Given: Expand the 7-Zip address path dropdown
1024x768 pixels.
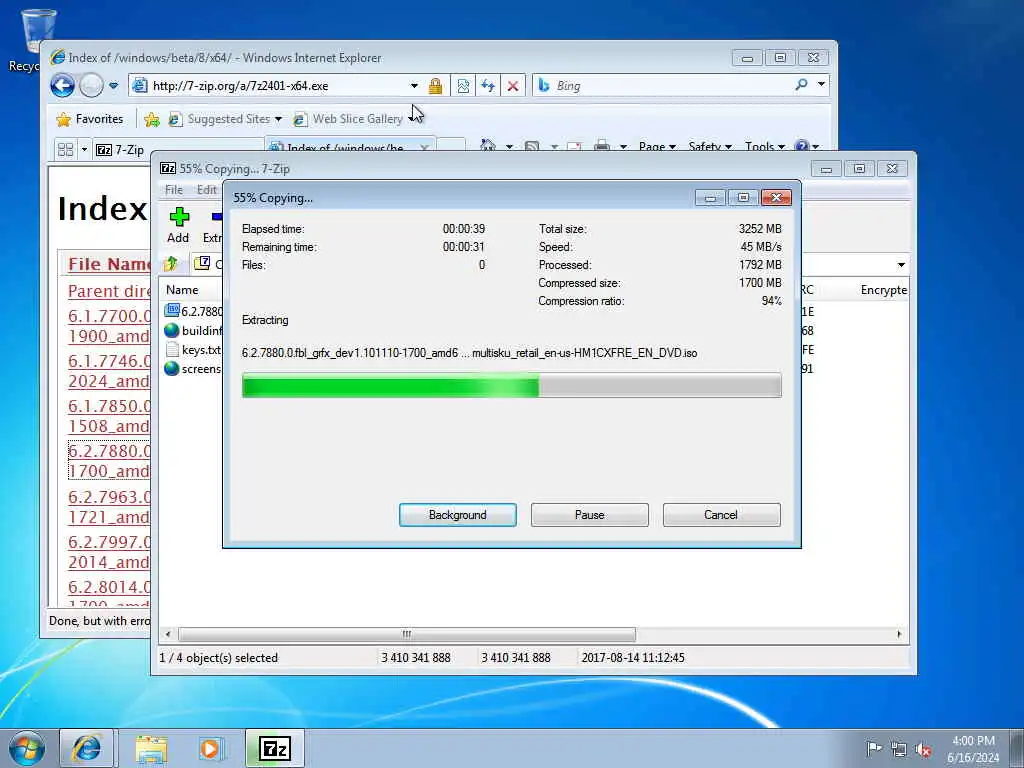Looking at the screenshot, I should click(901, 265).
